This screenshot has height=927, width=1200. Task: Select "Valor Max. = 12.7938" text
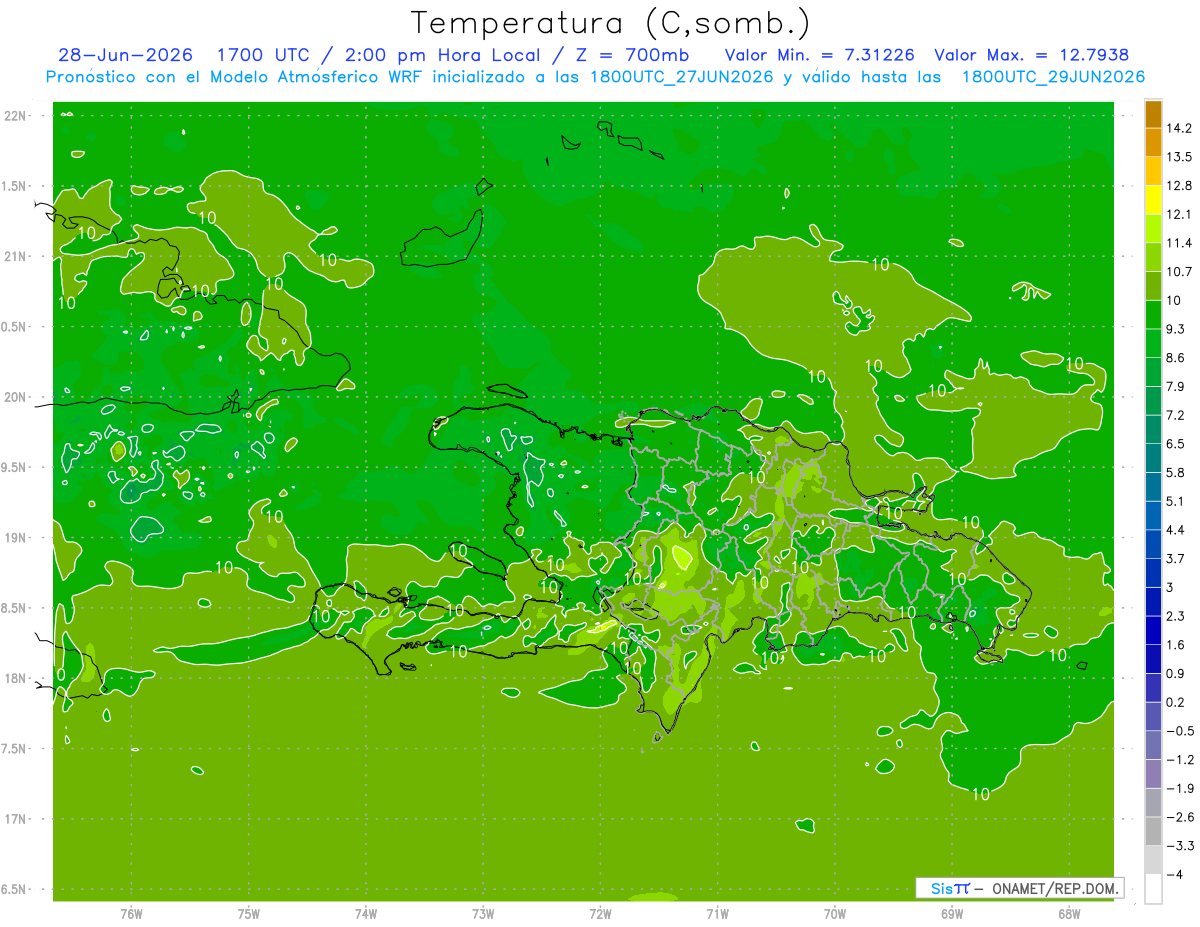click(1031, 55)
